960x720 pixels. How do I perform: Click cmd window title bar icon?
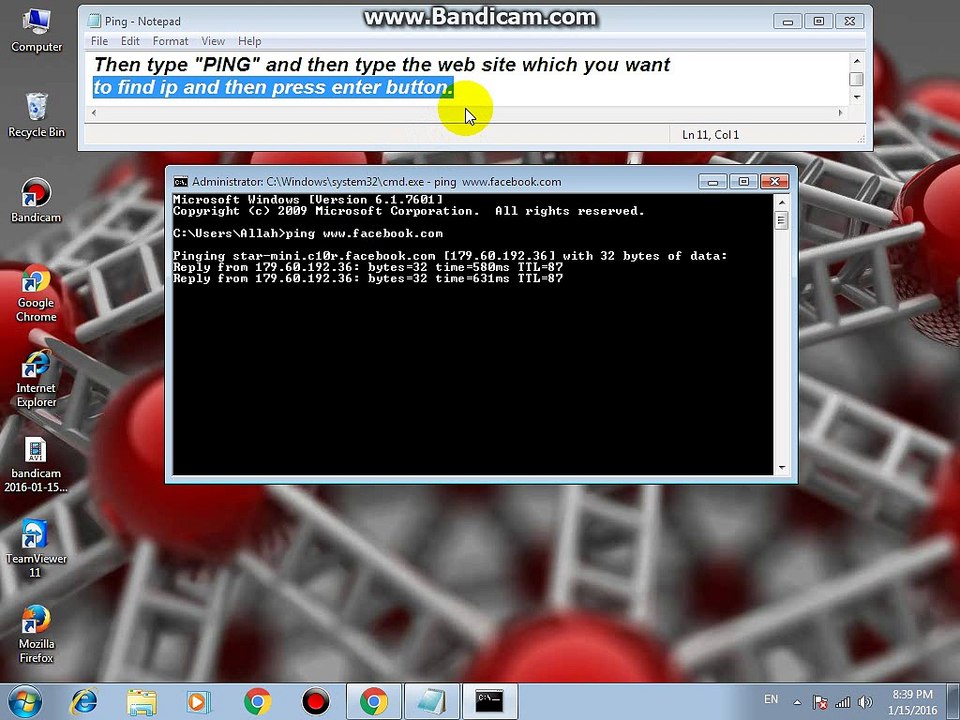tap(181, 181)
